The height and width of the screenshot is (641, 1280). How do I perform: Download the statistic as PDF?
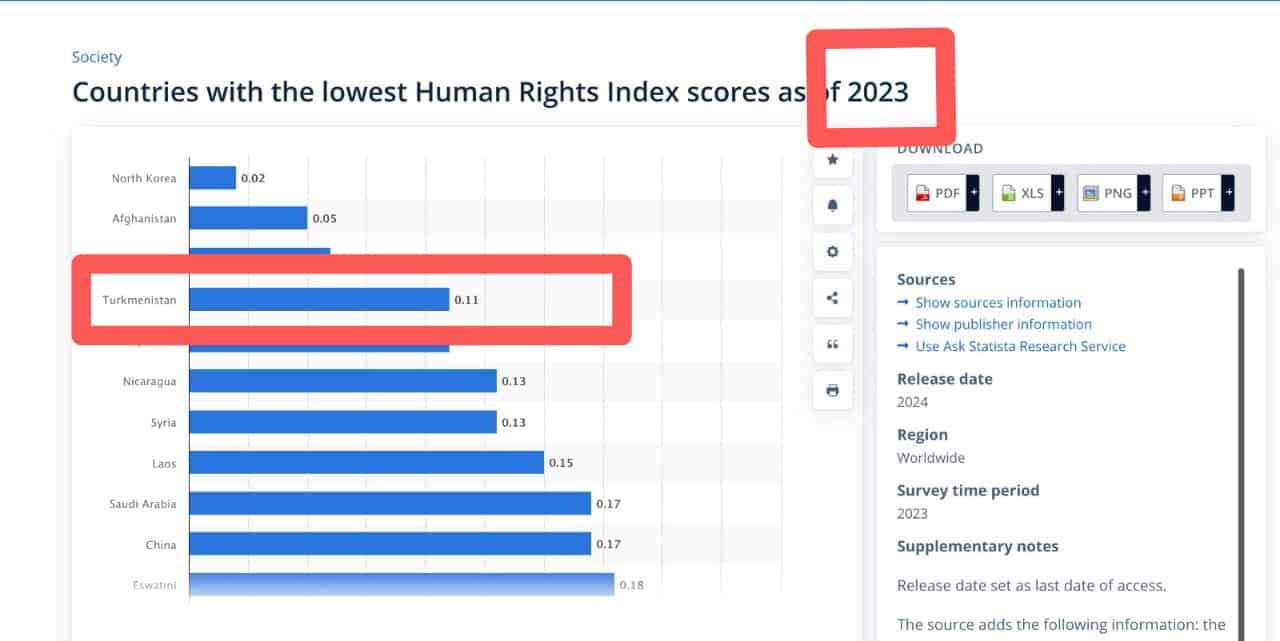937,193
